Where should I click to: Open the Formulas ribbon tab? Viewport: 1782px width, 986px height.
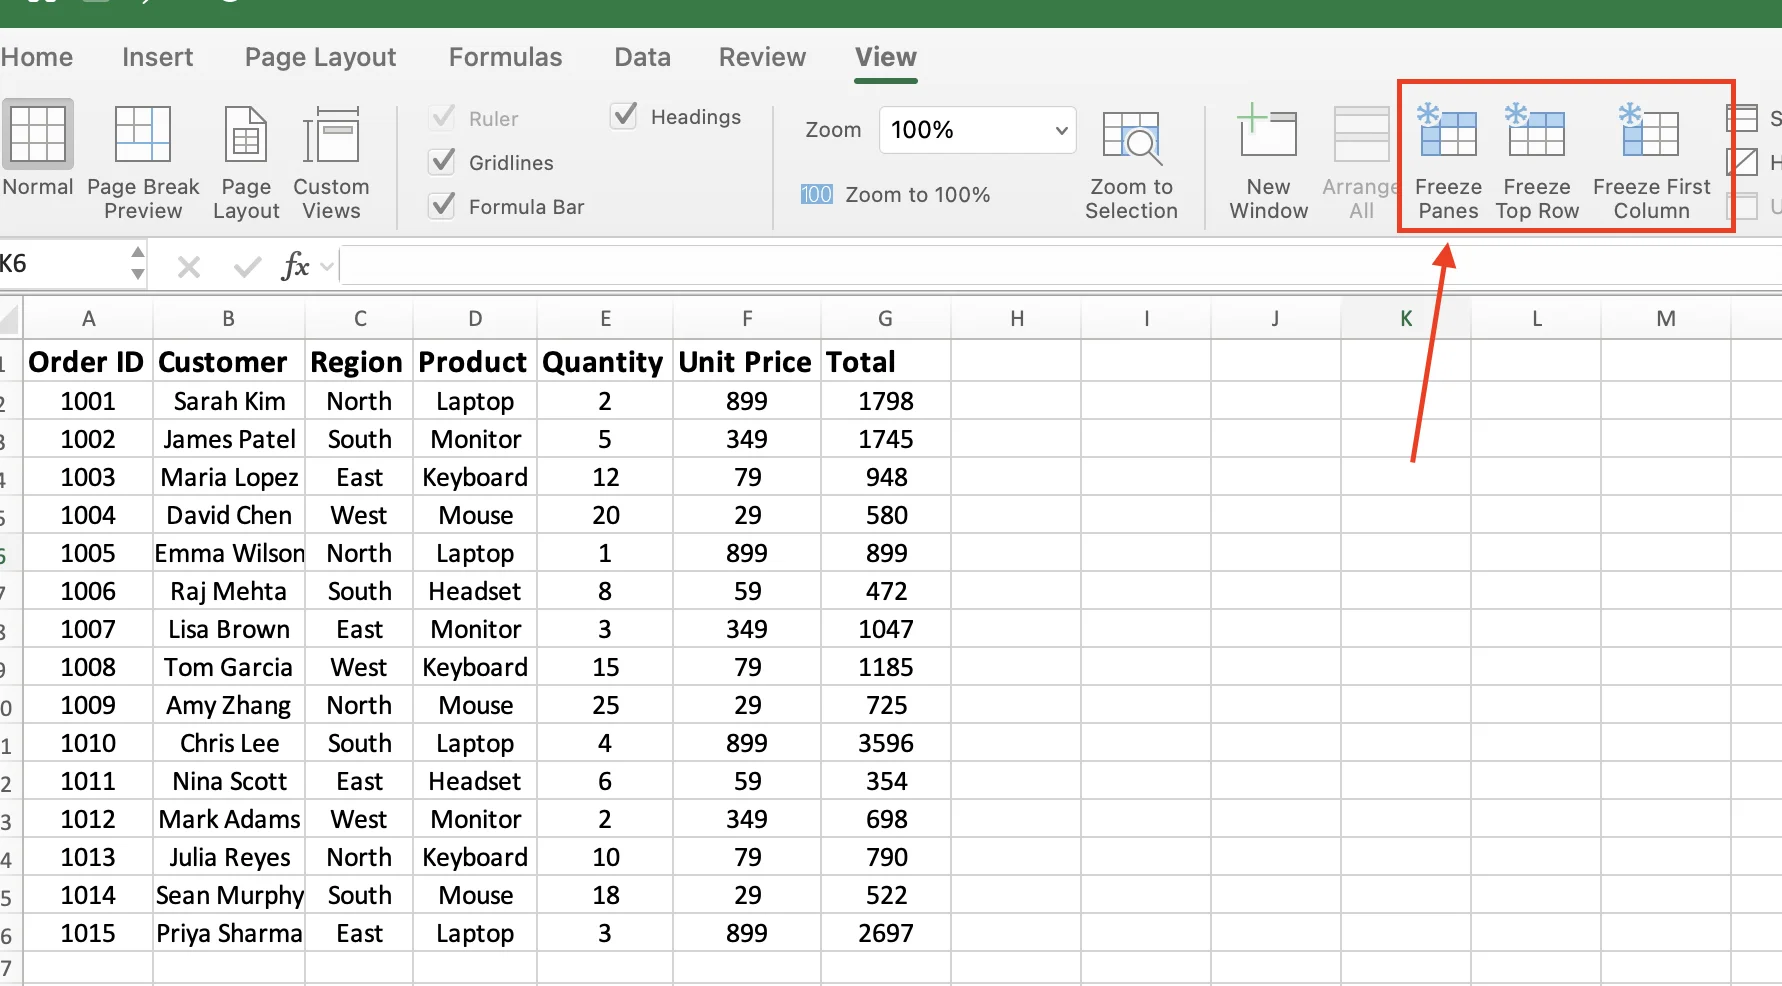[x=505, y=57]
